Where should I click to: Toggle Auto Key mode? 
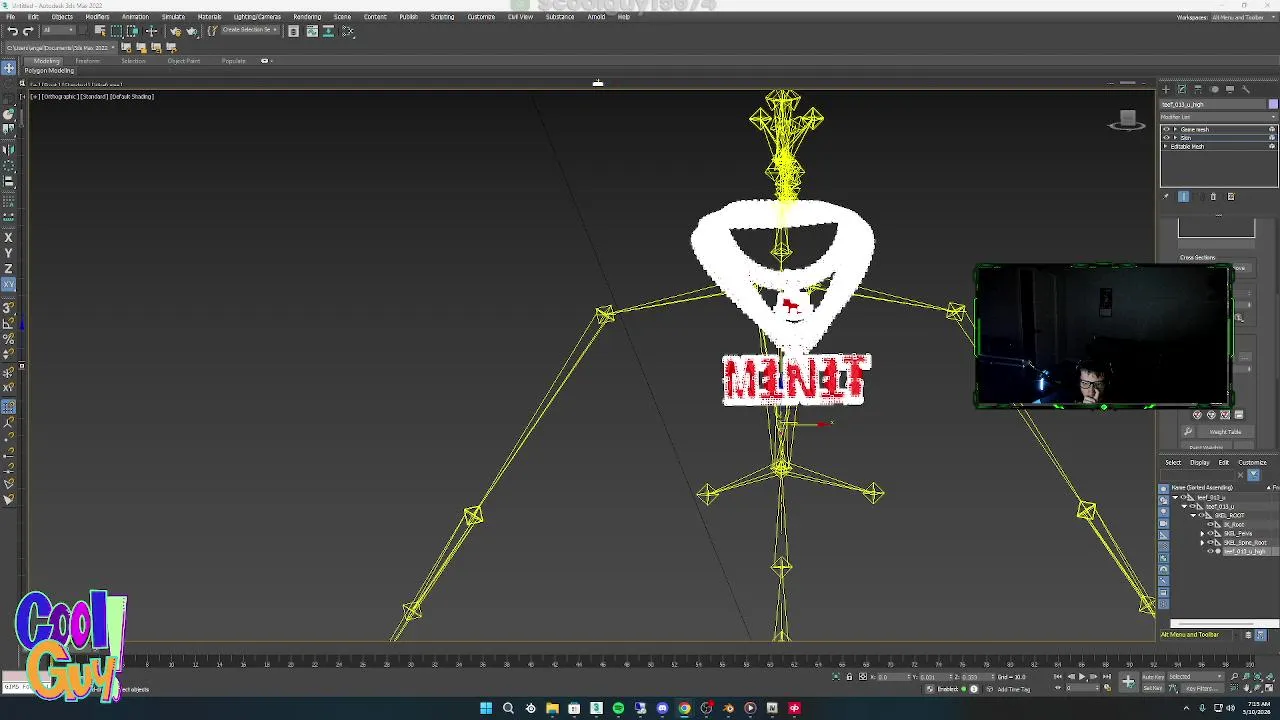tap(1153, 677)
